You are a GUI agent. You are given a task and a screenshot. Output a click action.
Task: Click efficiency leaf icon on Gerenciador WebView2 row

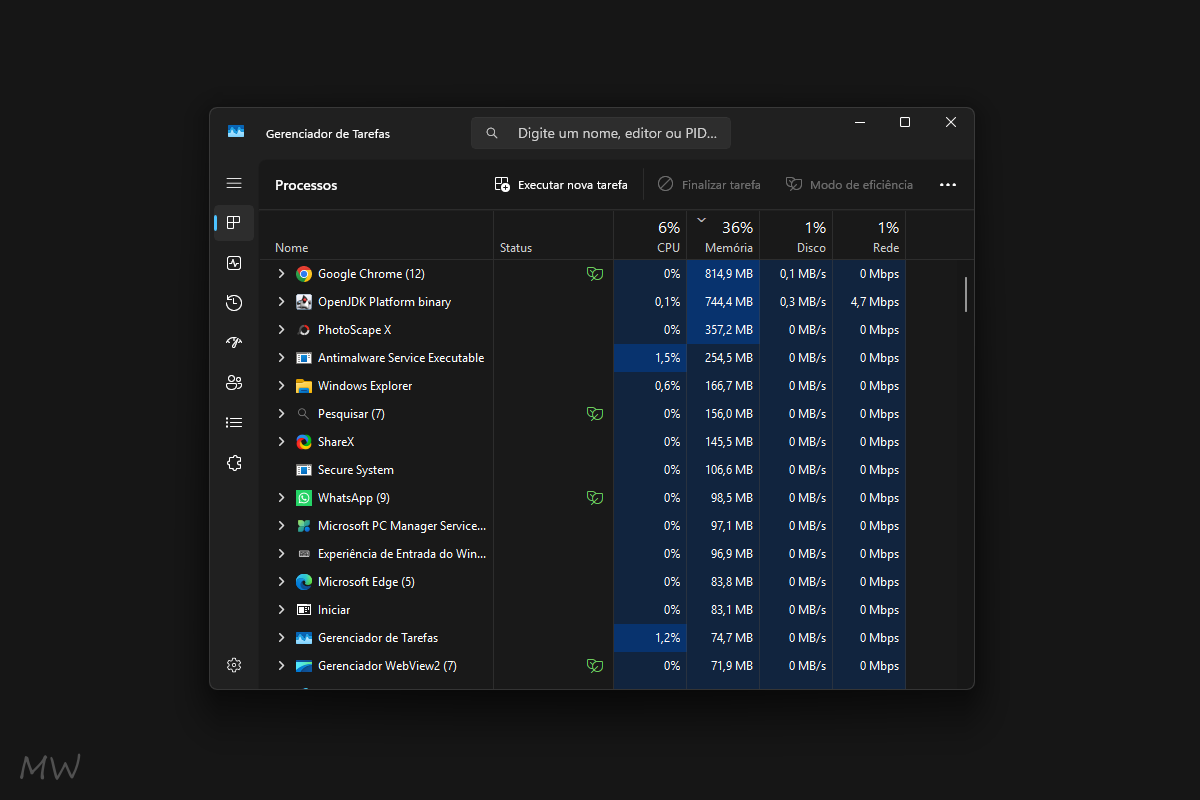coord(595,666)
